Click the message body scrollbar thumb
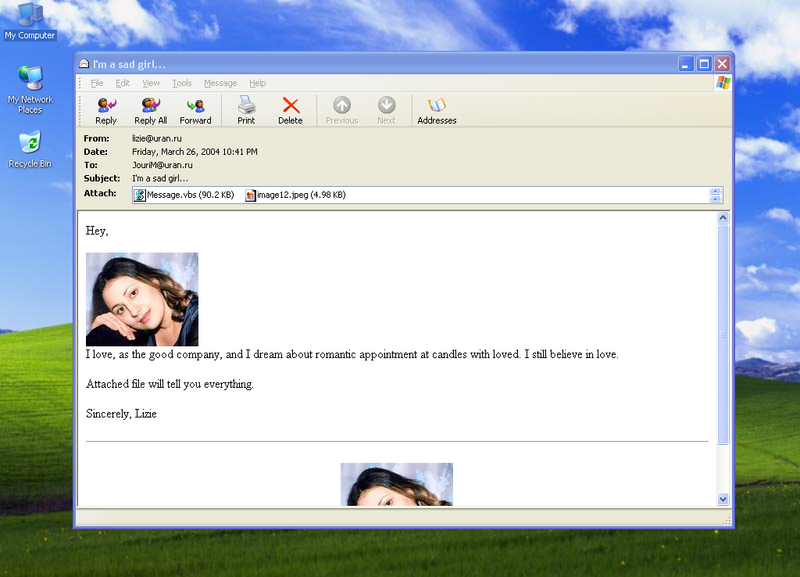800x577 pixels. 723,335
